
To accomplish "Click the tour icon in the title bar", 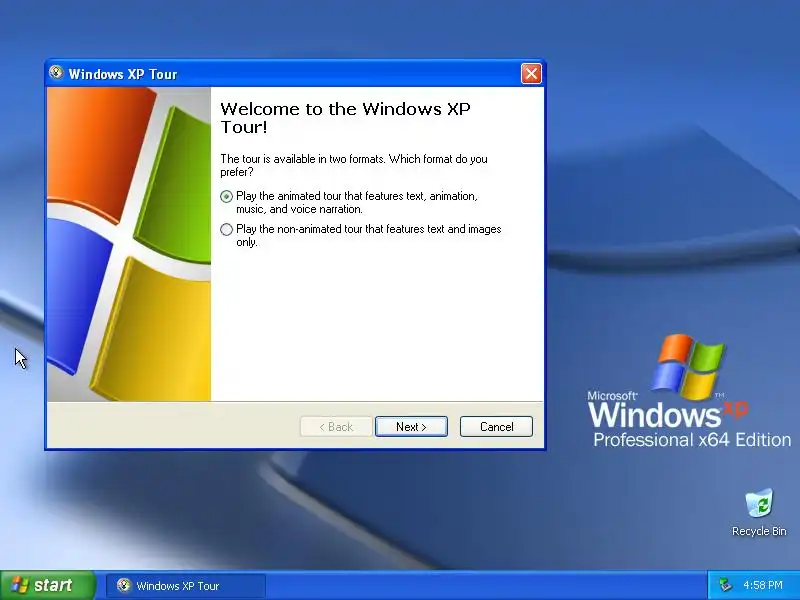I will click(x=56, y=73).
